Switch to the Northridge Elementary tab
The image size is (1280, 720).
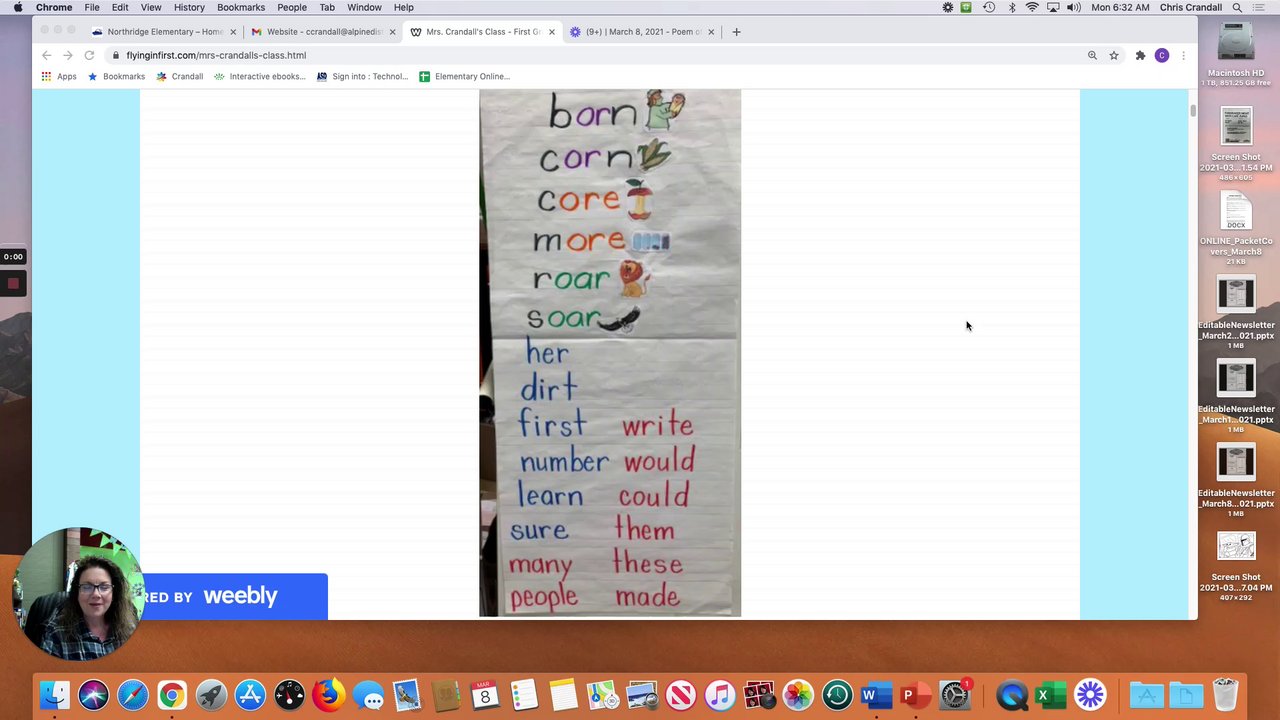point(163,32)
